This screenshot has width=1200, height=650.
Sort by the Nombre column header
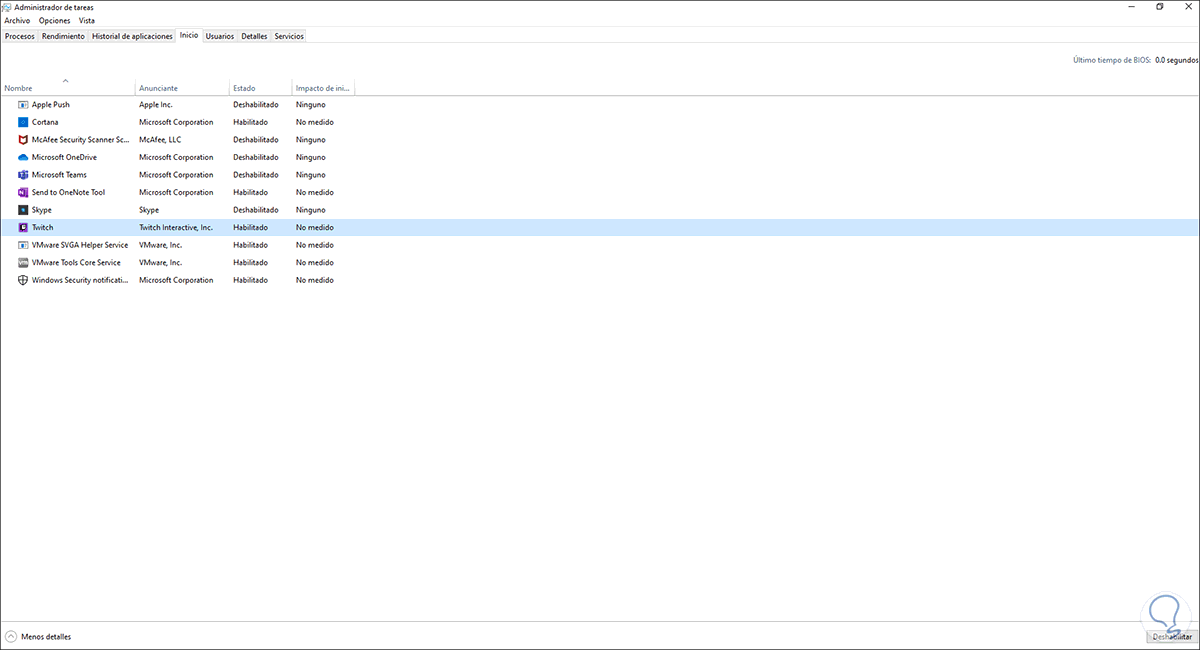point(68,87)
